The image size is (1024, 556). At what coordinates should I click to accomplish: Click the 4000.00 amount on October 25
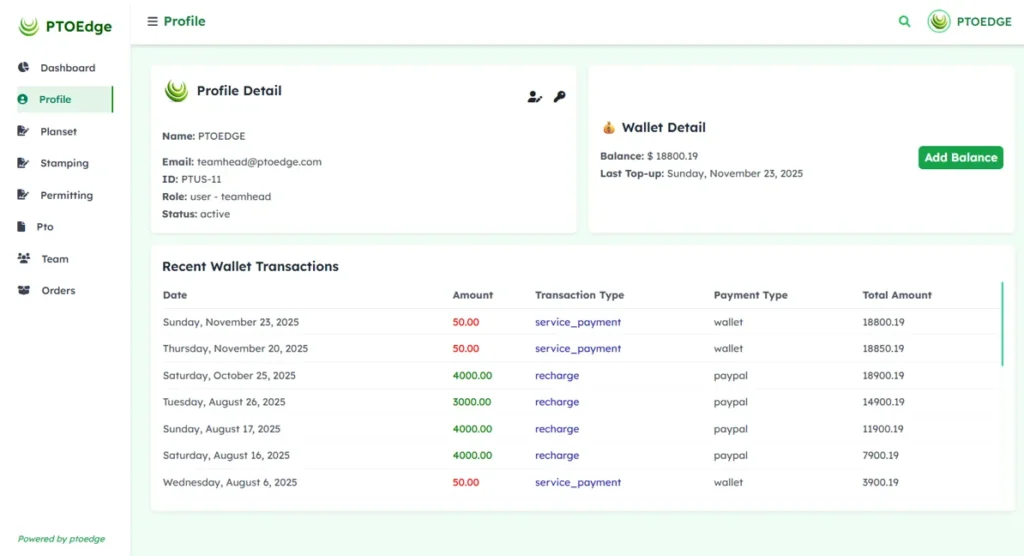pos(472,376)
